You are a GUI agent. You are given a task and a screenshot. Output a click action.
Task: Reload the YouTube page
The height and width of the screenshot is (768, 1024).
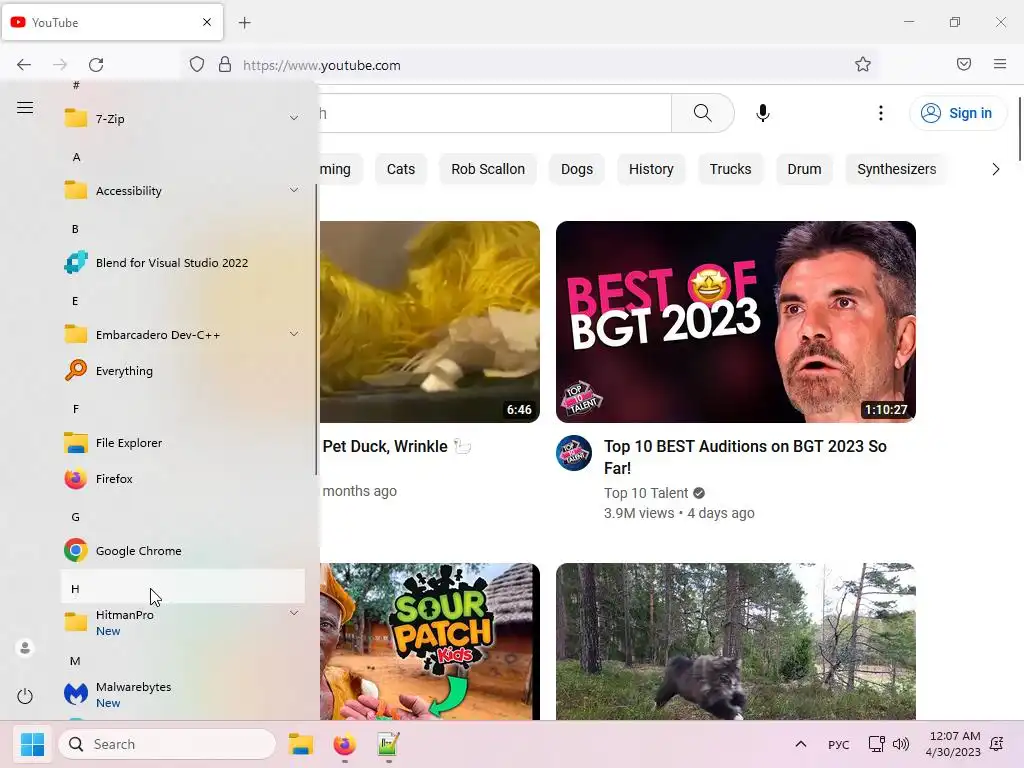click(96, 65)
